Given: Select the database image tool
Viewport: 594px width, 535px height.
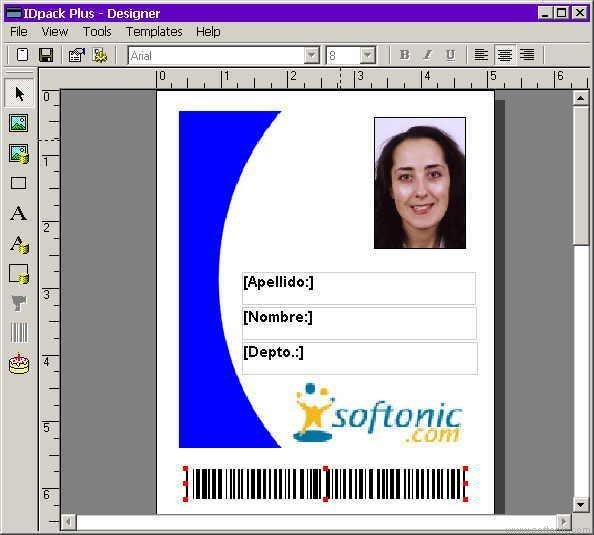Looking at the screenshot, I should [19, 153].
